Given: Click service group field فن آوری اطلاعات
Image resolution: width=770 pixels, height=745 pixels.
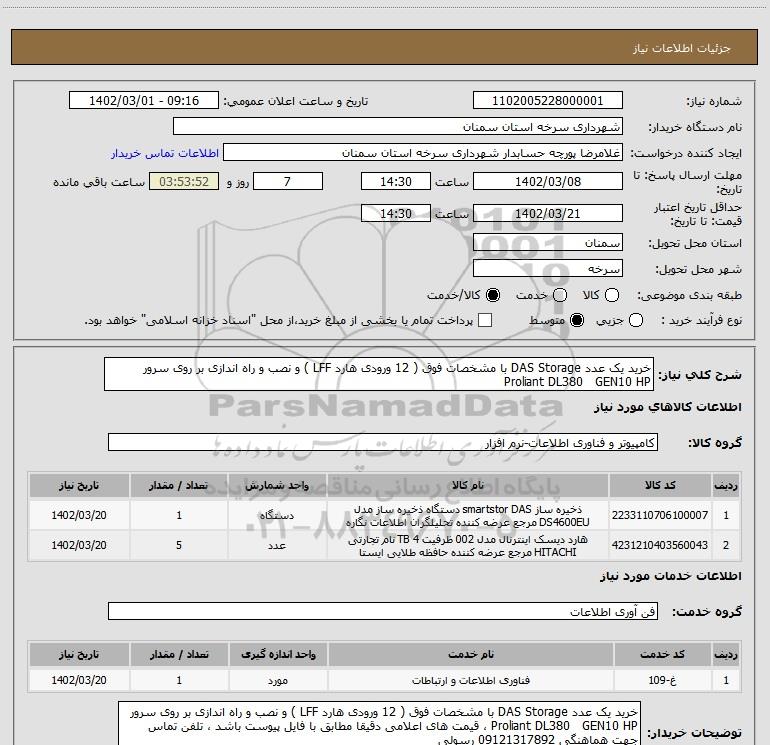Looking at the screenshot, I should pyautogui.click(x=383, y=611).
